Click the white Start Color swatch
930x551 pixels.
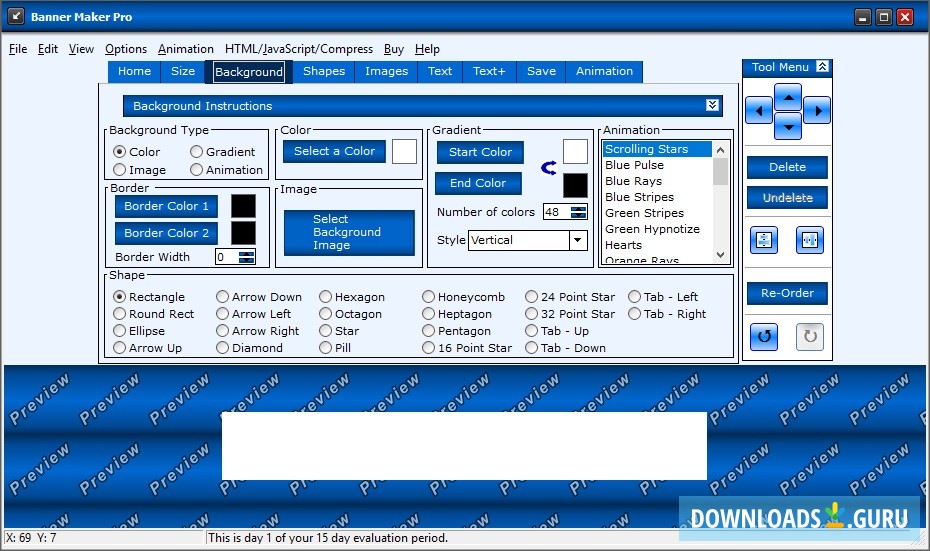pyautogui.click(x=575, y=151)
